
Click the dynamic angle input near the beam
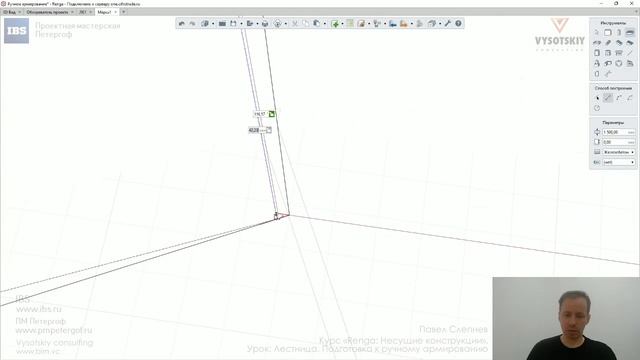point(260,114)
